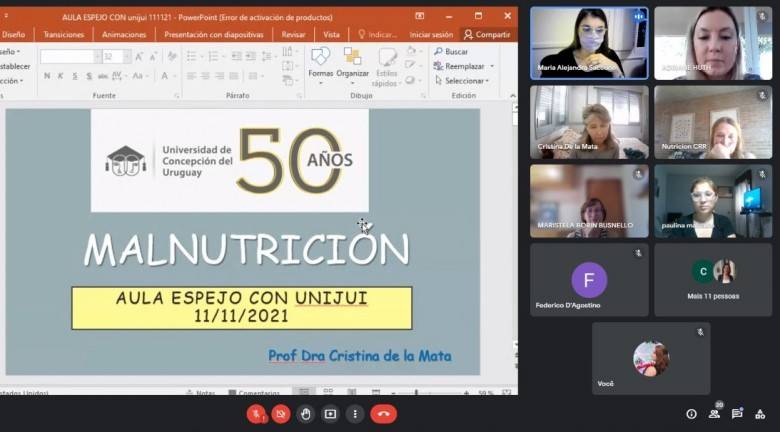Open the Animaciones ribbon tab
Viewport: 780px width, 432px height.
[x=124, y=34]
